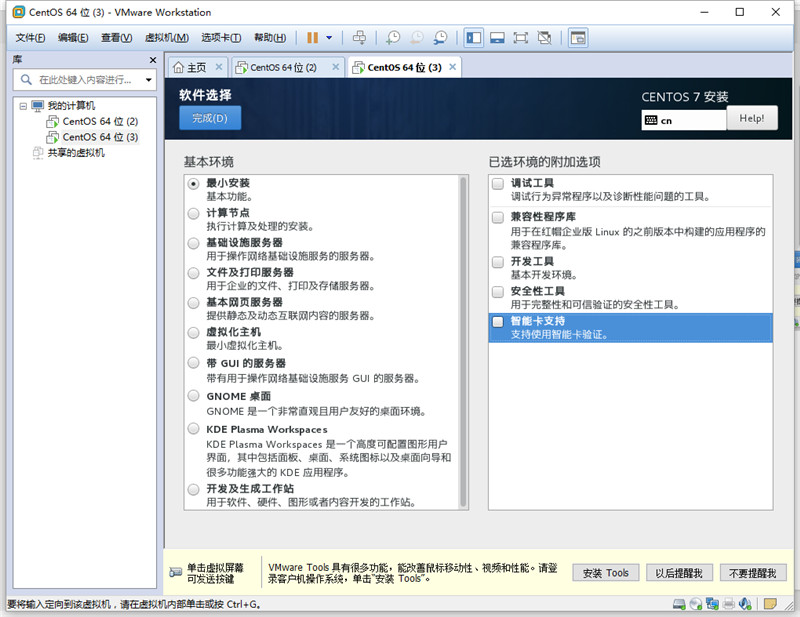The width and height of the screenshot is (800, 617).
Task: Choose the GNOME 桌面 environment
Action: tap(193, 396)
